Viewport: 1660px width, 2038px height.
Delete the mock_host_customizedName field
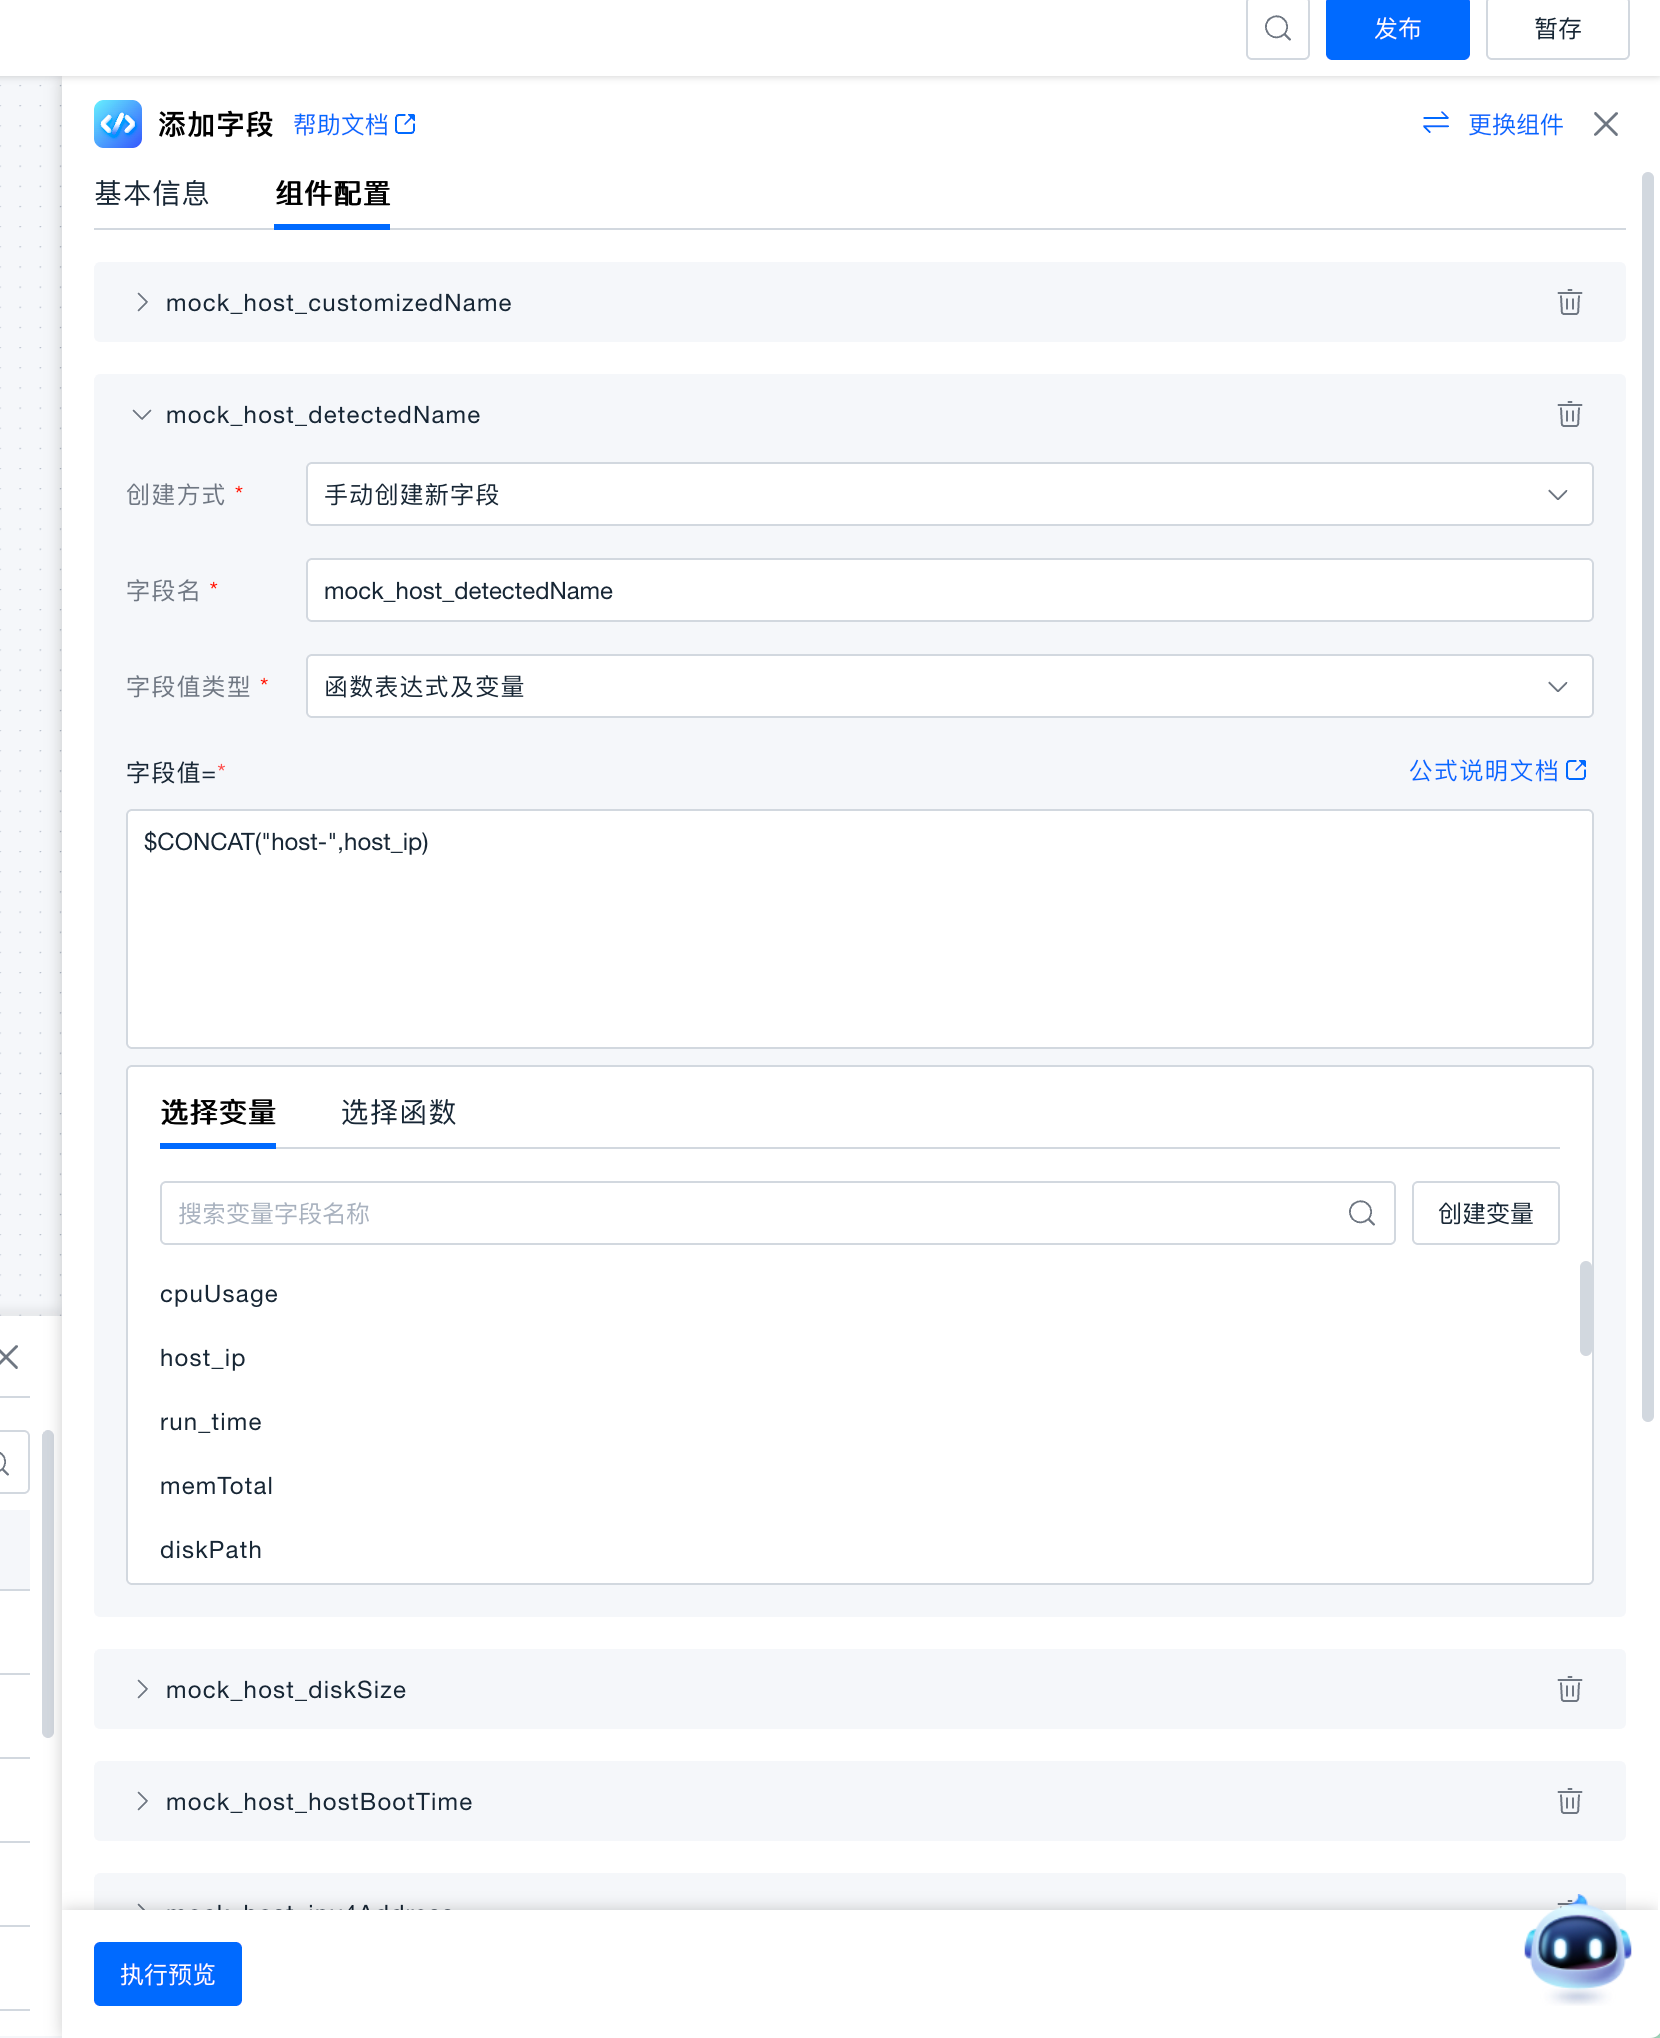[x=1569, y=302]
